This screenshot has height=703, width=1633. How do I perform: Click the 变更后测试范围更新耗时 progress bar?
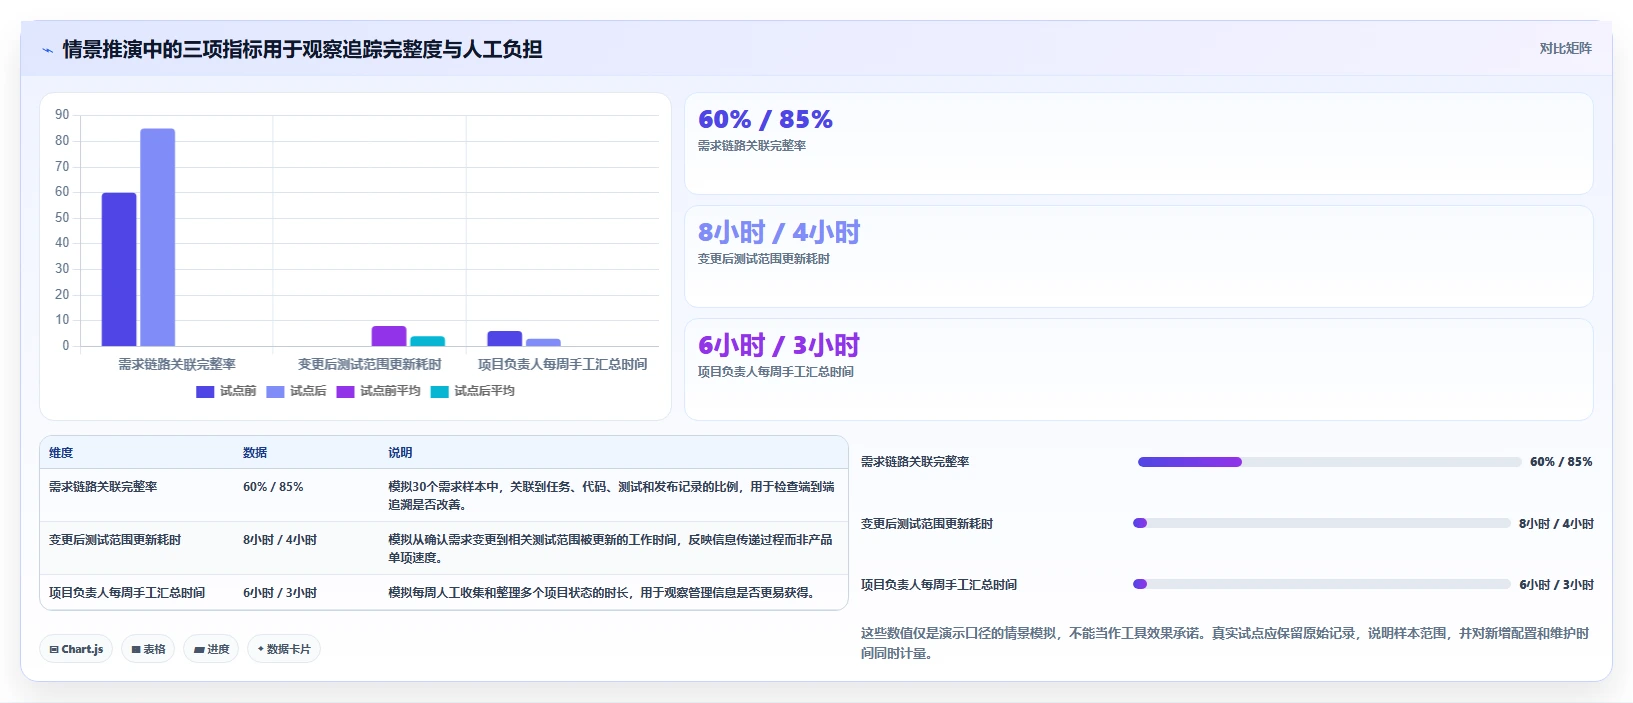click(1322, 523)
